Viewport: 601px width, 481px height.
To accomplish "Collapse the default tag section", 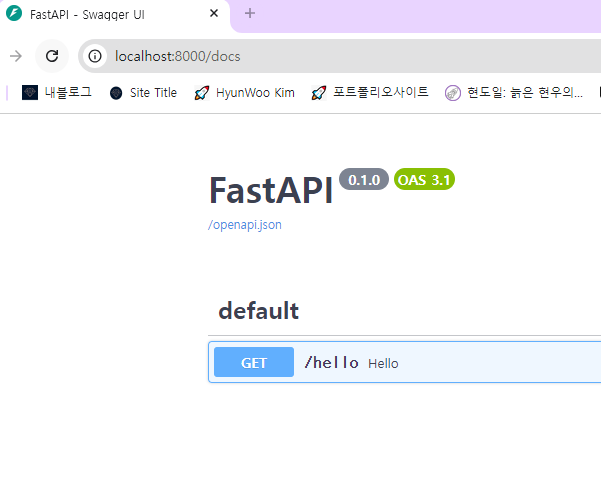I will (x=259, y=311).
